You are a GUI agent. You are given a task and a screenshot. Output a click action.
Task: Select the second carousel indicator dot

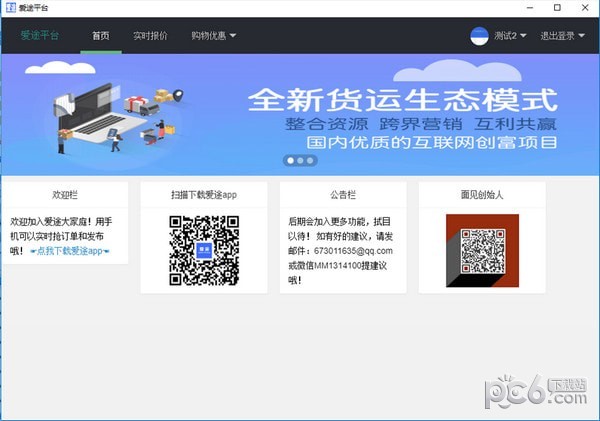click(x=300, y=160)
